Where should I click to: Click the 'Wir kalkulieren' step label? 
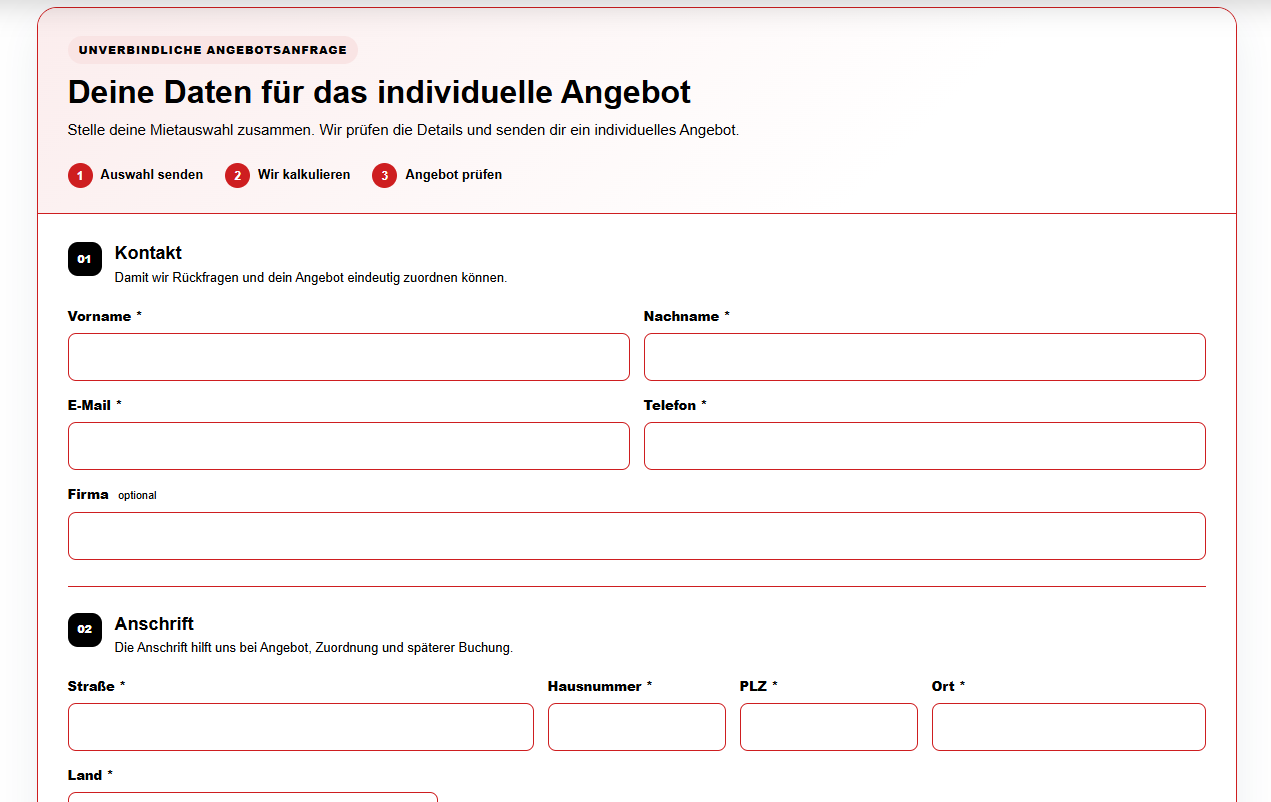tap(304, 175)
